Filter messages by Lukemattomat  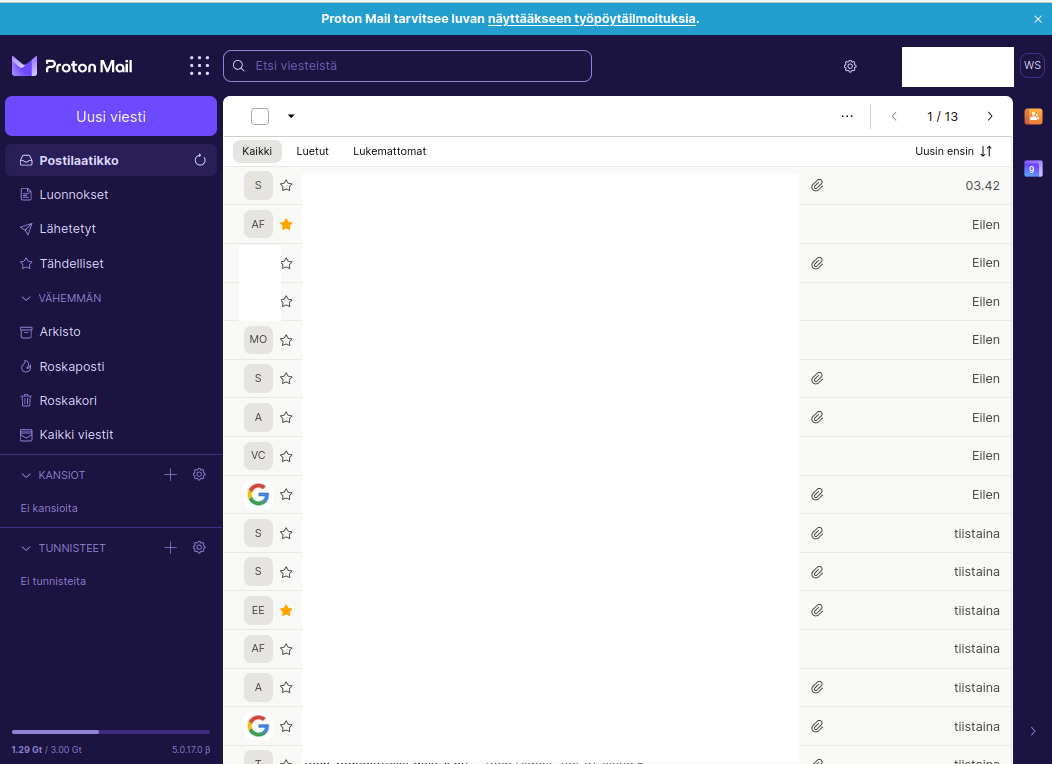389,151
